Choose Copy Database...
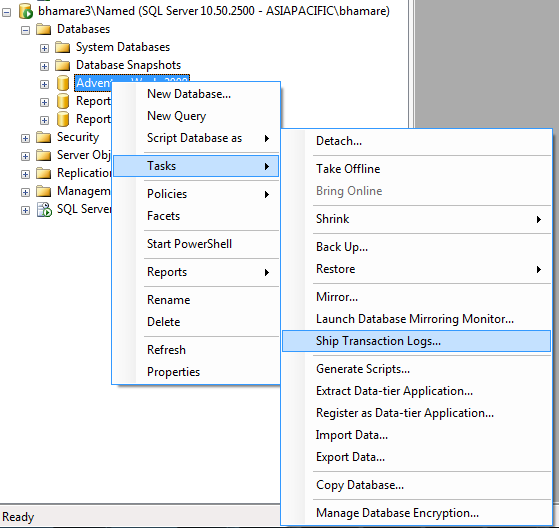The width and height of the screenshot is (559, 528). click(x=416, y=485)
